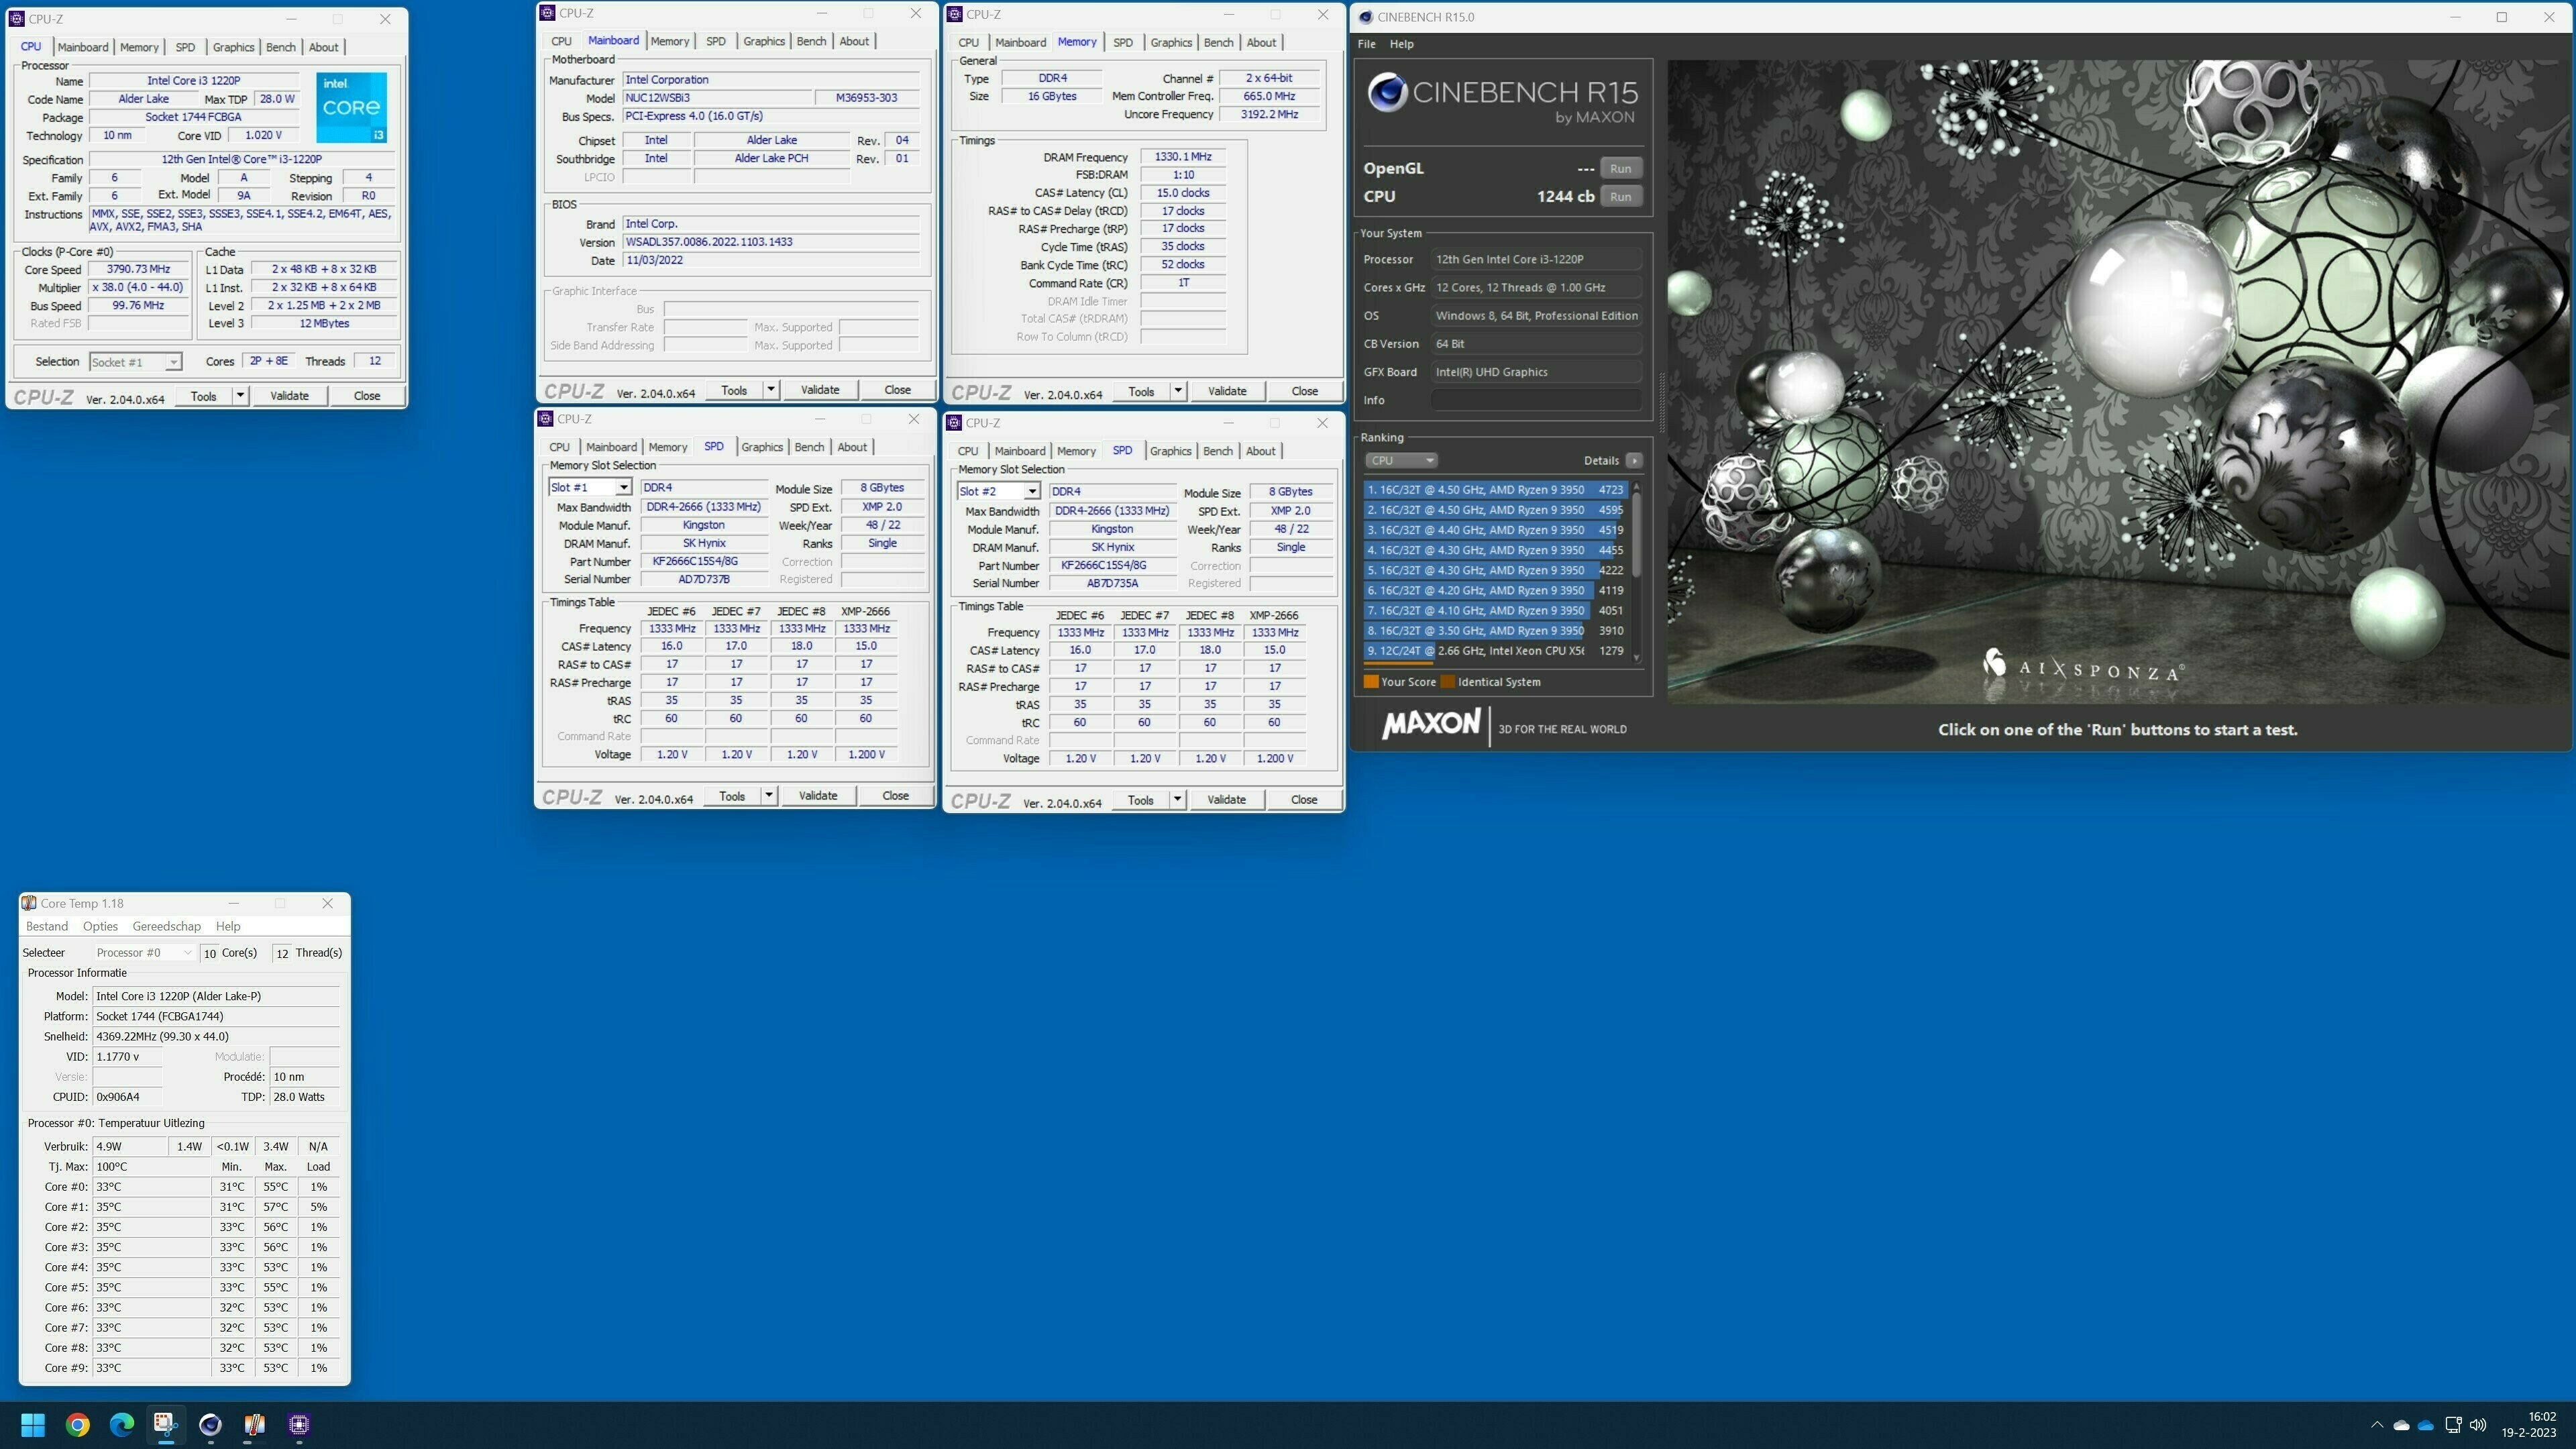The image size is (2576, 1449).
Task: Open Tools dropdown arrow in CPU-Z processor window
Action: (x=240, y=396)
